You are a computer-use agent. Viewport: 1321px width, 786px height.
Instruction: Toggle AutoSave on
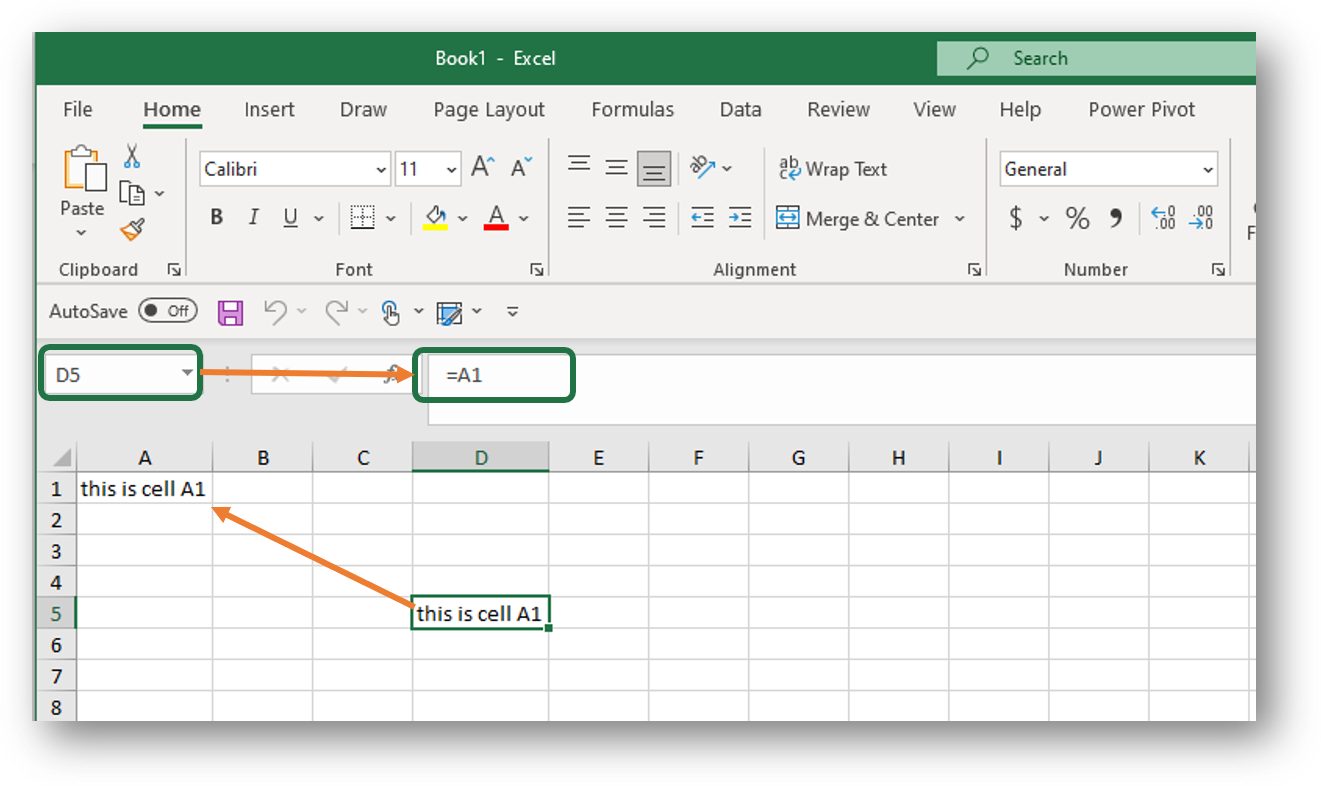tap(167, 310)
